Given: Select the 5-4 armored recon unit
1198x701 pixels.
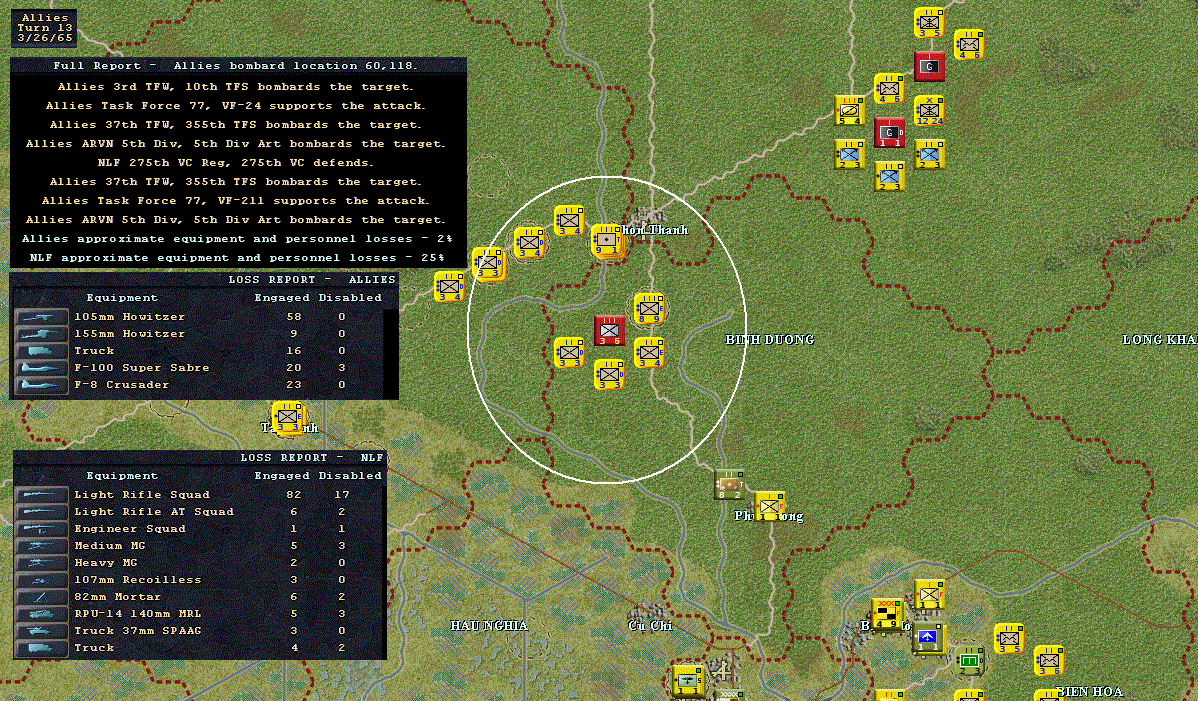Looking at the screenshot, I should 850,111.
